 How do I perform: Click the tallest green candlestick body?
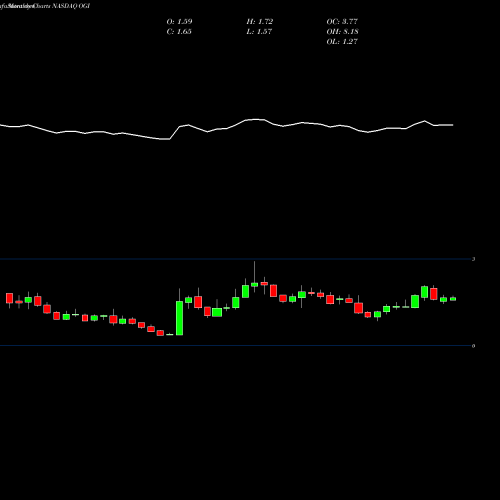click(x=179, y=318)
